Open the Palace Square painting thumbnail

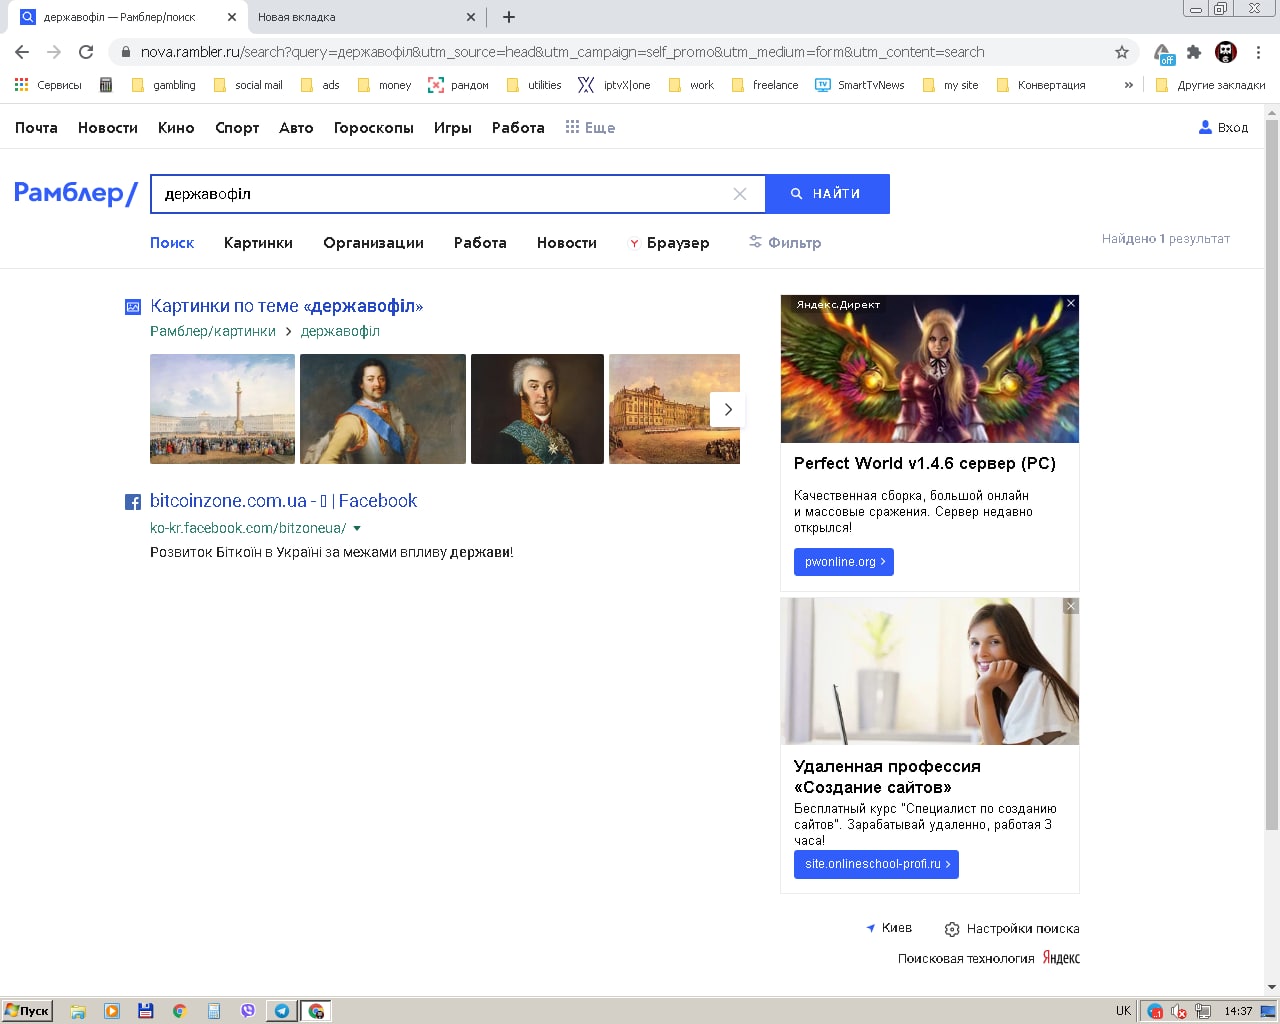[x=222, y=409]
